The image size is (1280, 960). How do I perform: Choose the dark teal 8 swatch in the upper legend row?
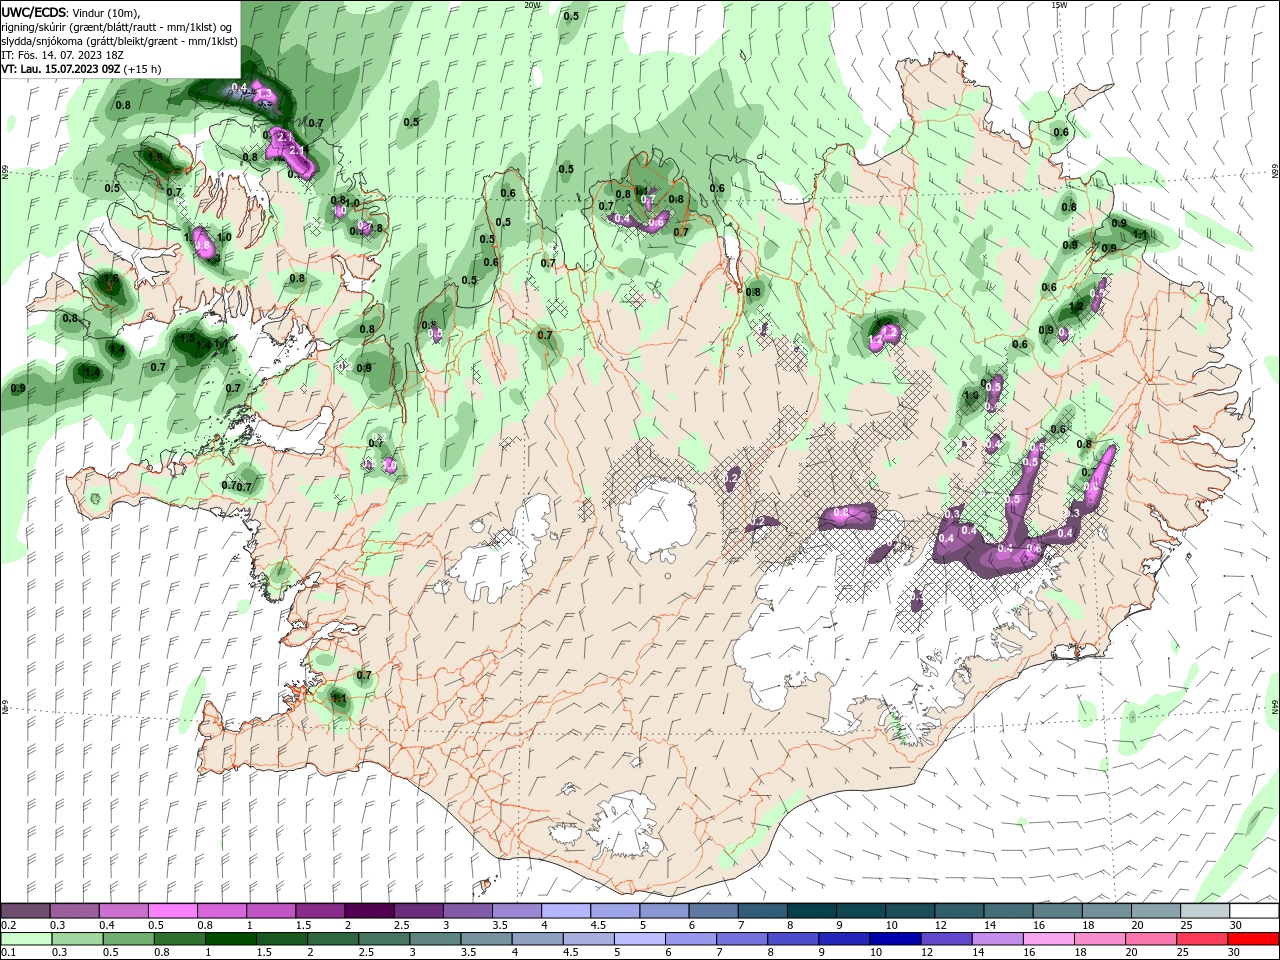coord(811,911)
